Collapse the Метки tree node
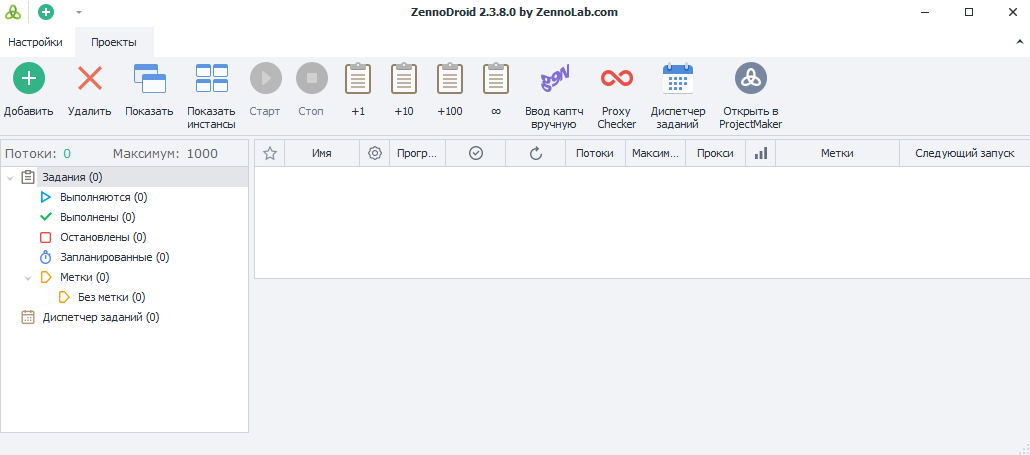Screen dimensions: 1030x455 28,278
